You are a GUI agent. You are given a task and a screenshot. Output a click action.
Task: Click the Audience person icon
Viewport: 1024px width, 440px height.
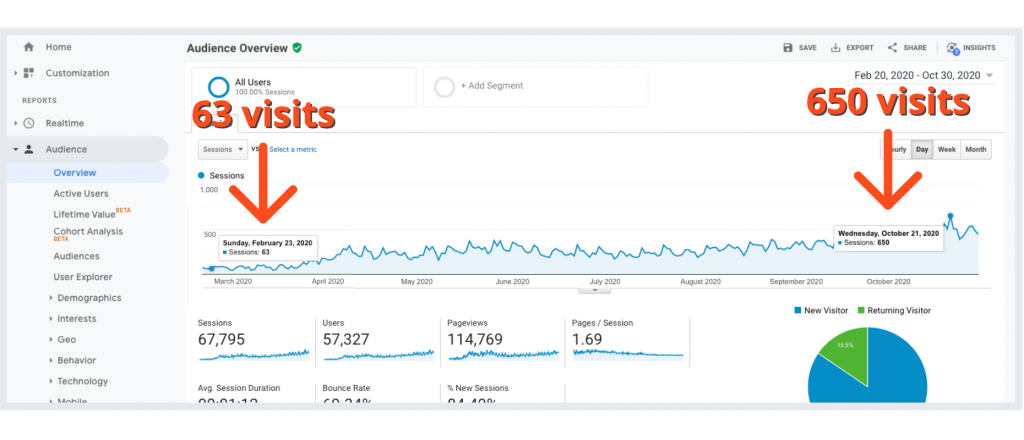(x=28, y=149)
